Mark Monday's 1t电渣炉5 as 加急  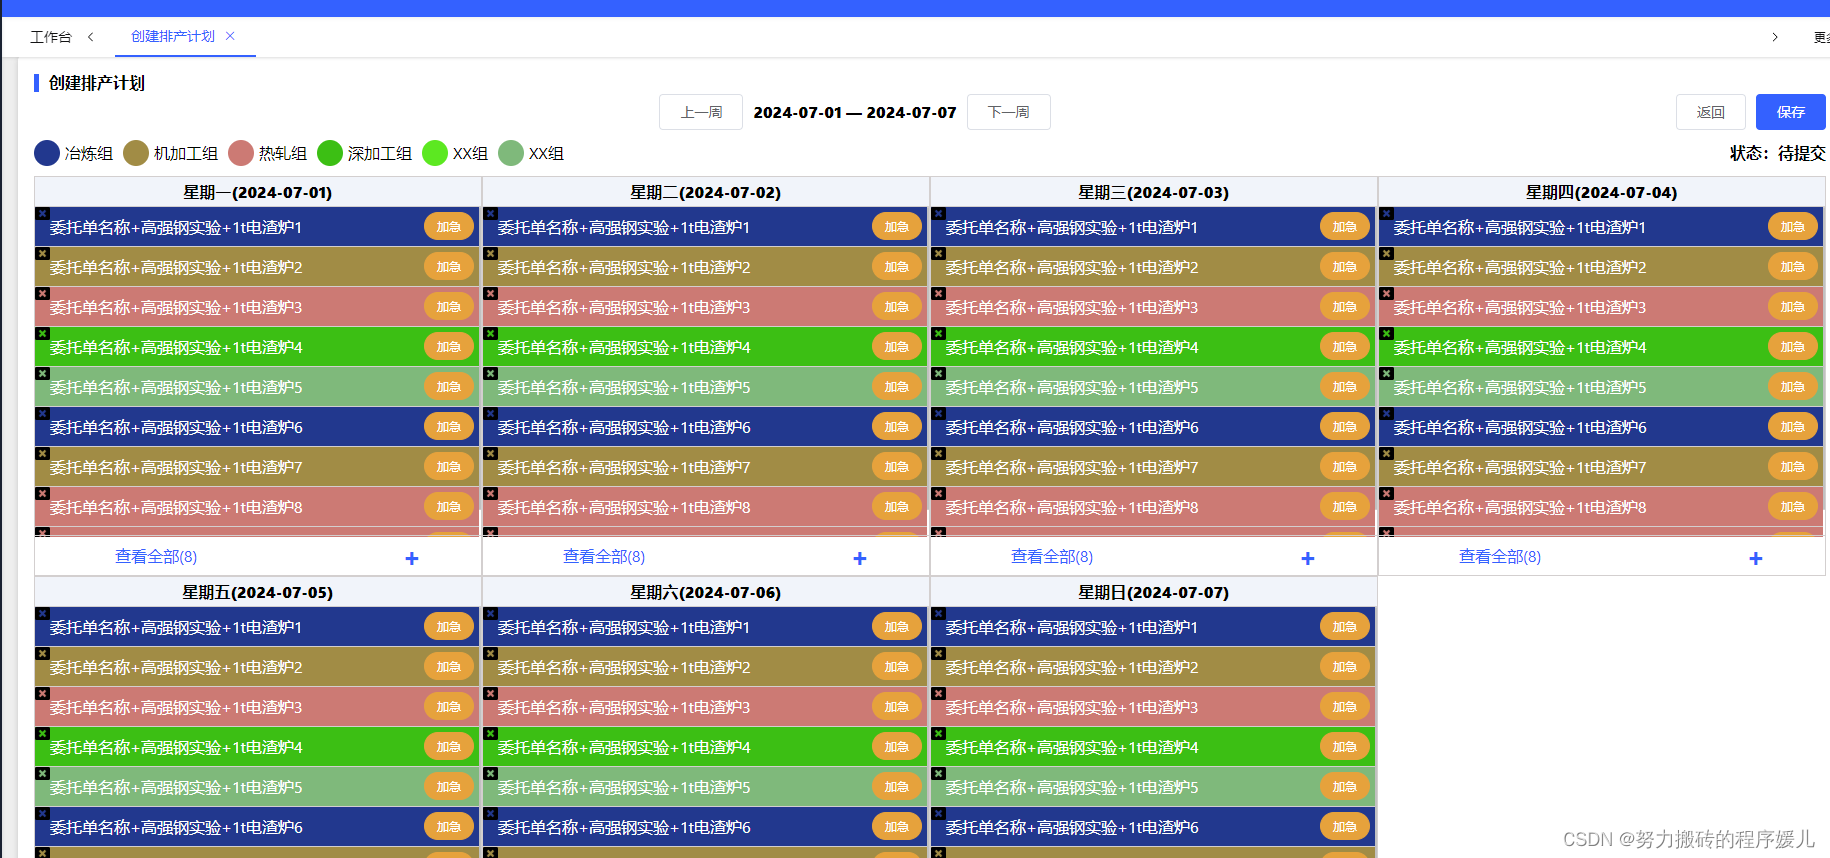coord(449,387)
